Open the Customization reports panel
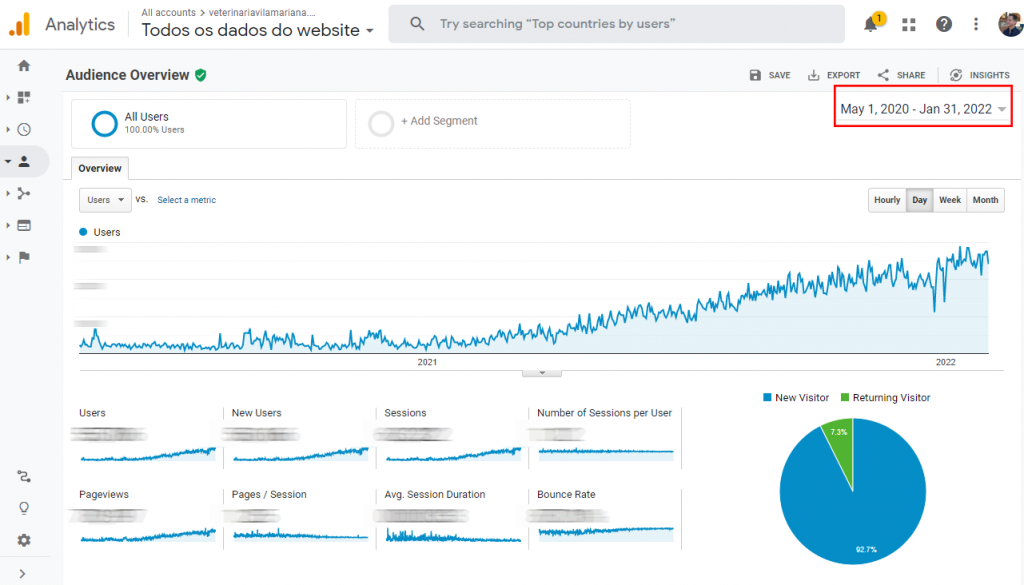 pos(25,98)
